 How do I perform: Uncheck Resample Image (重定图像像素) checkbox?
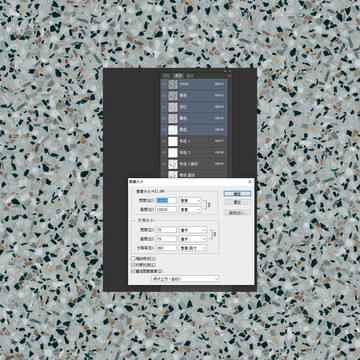133,271
